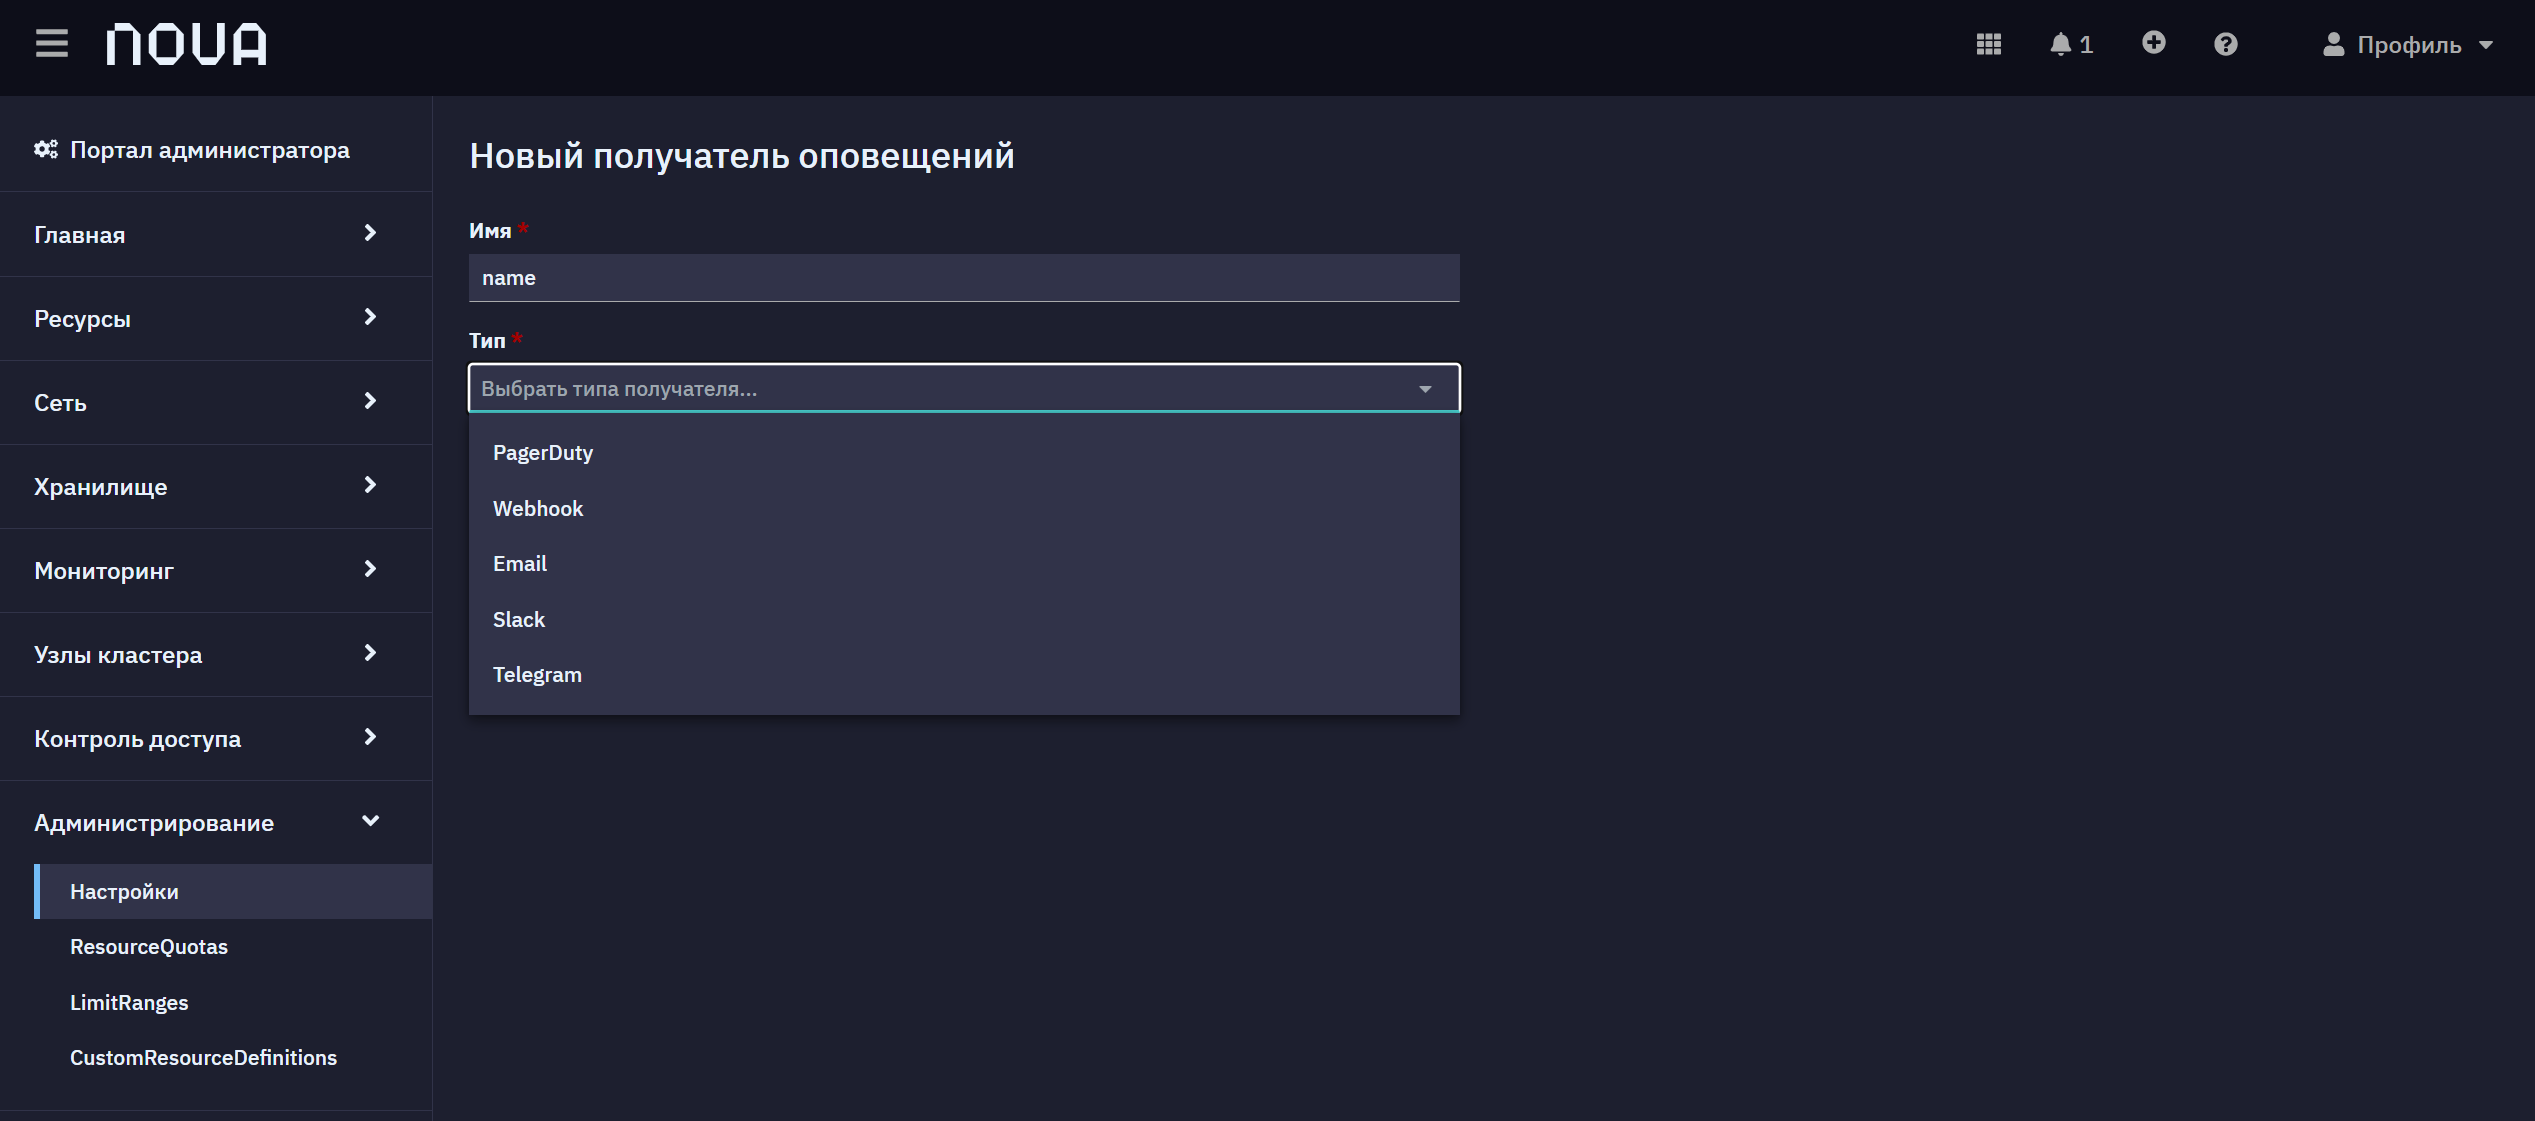Open Настройки in the sidebar
The height and width of the screenshot is (1121, 2535).
click(x=233, y=891)
